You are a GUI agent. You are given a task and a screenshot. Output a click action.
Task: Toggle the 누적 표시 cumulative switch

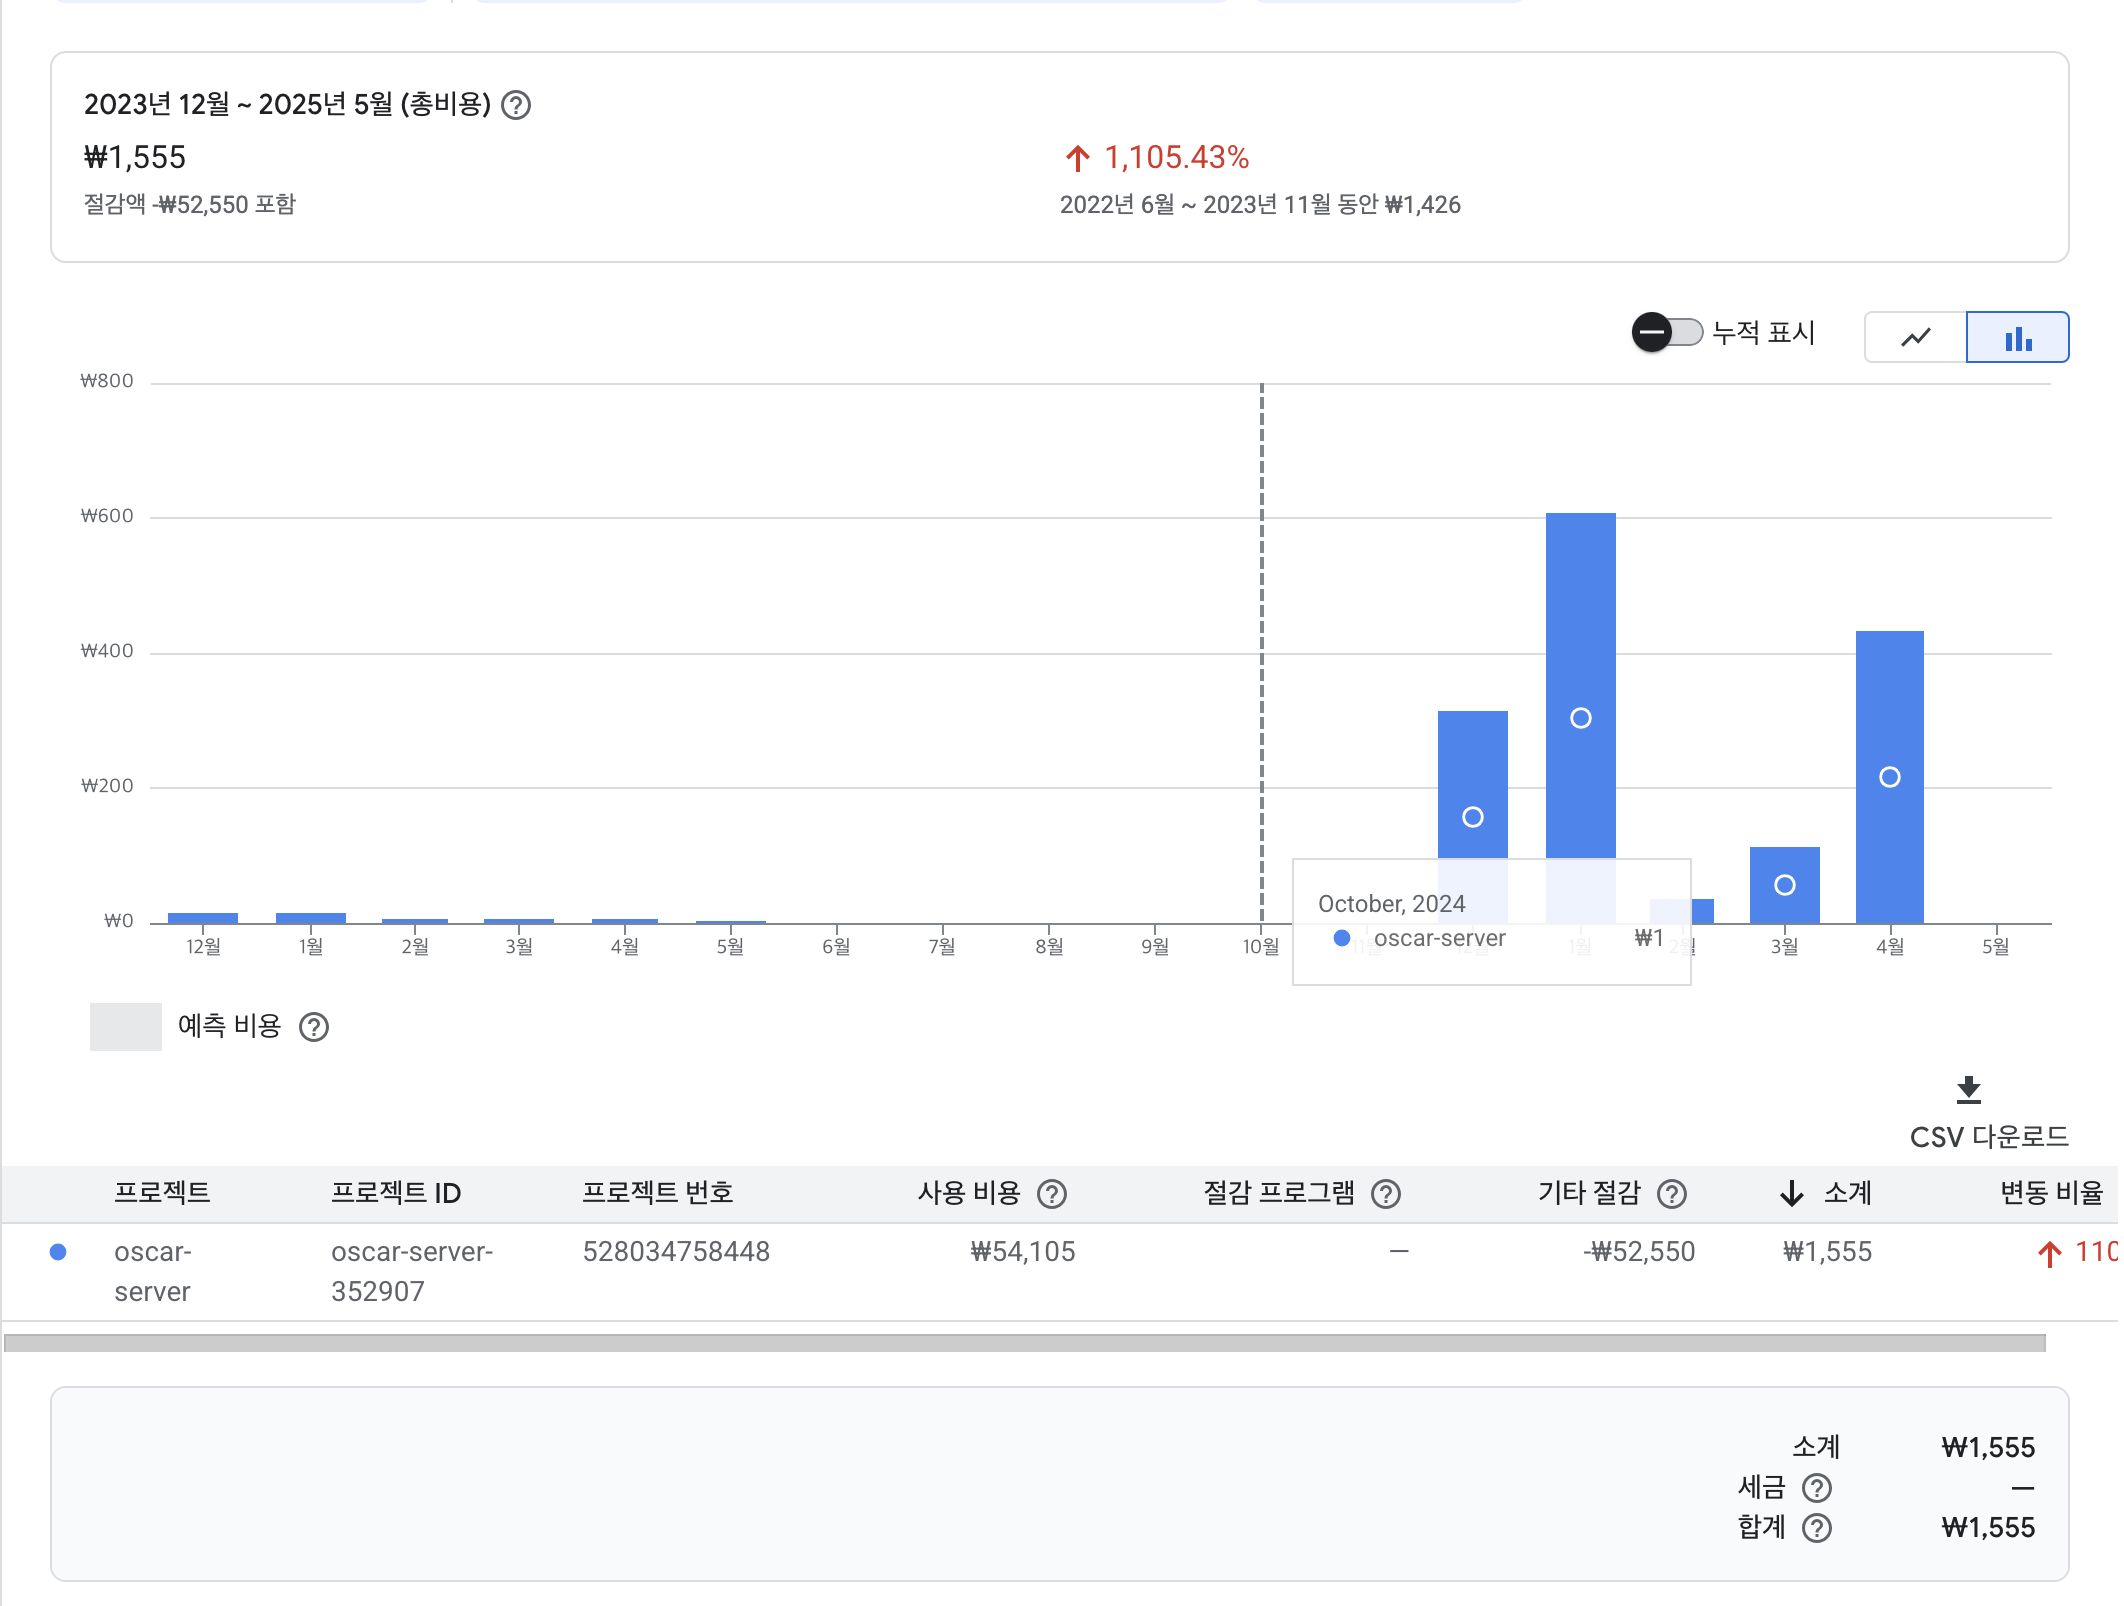[x=1667, y=333]
